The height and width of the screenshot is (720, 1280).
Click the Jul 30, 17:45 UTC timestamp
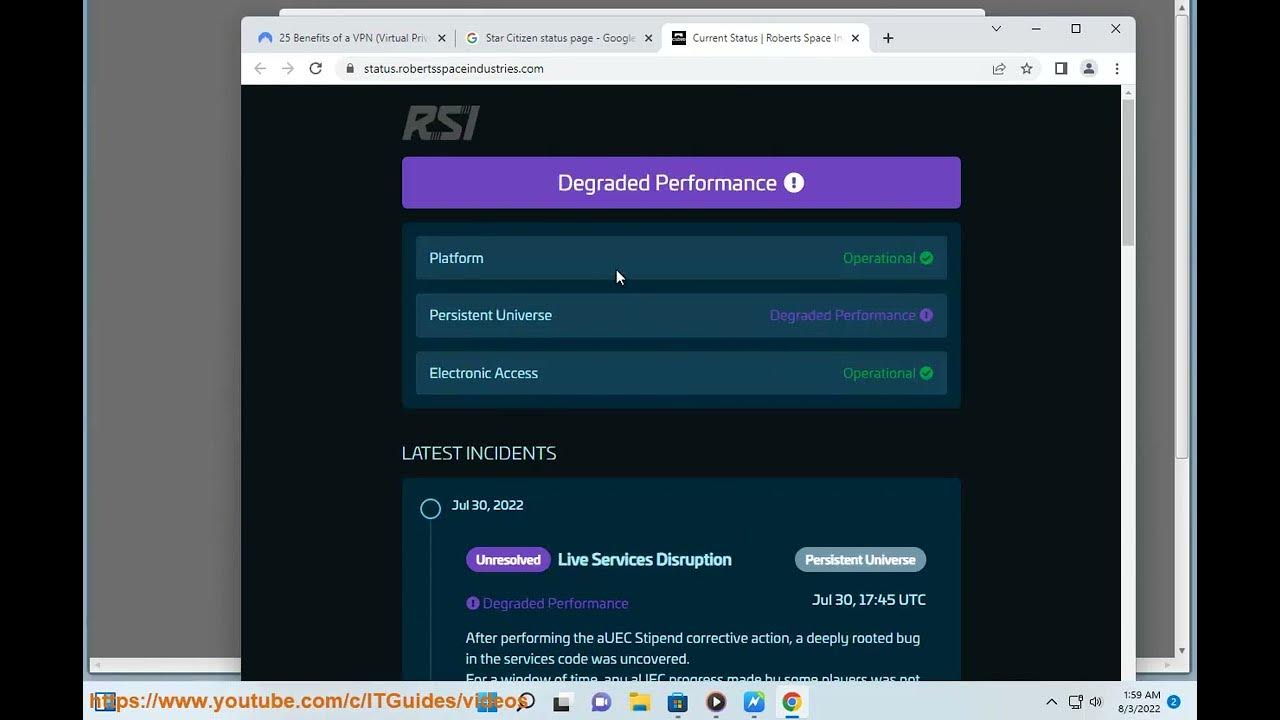tap(869, 600)
